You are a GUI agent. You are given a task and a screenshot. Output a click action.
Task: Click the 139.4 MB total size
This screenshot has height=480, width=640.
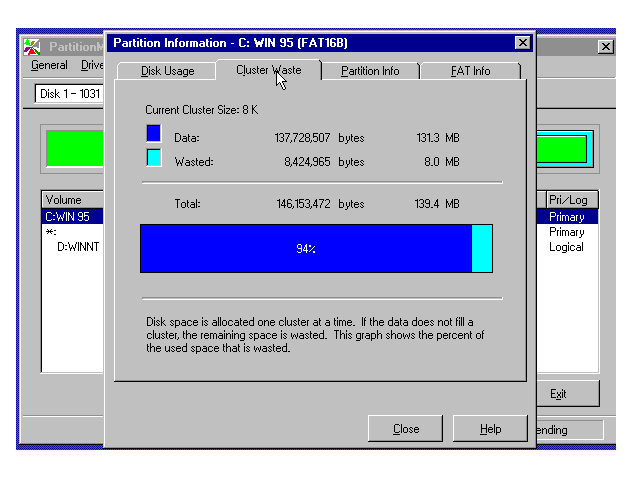coord(437,204)
